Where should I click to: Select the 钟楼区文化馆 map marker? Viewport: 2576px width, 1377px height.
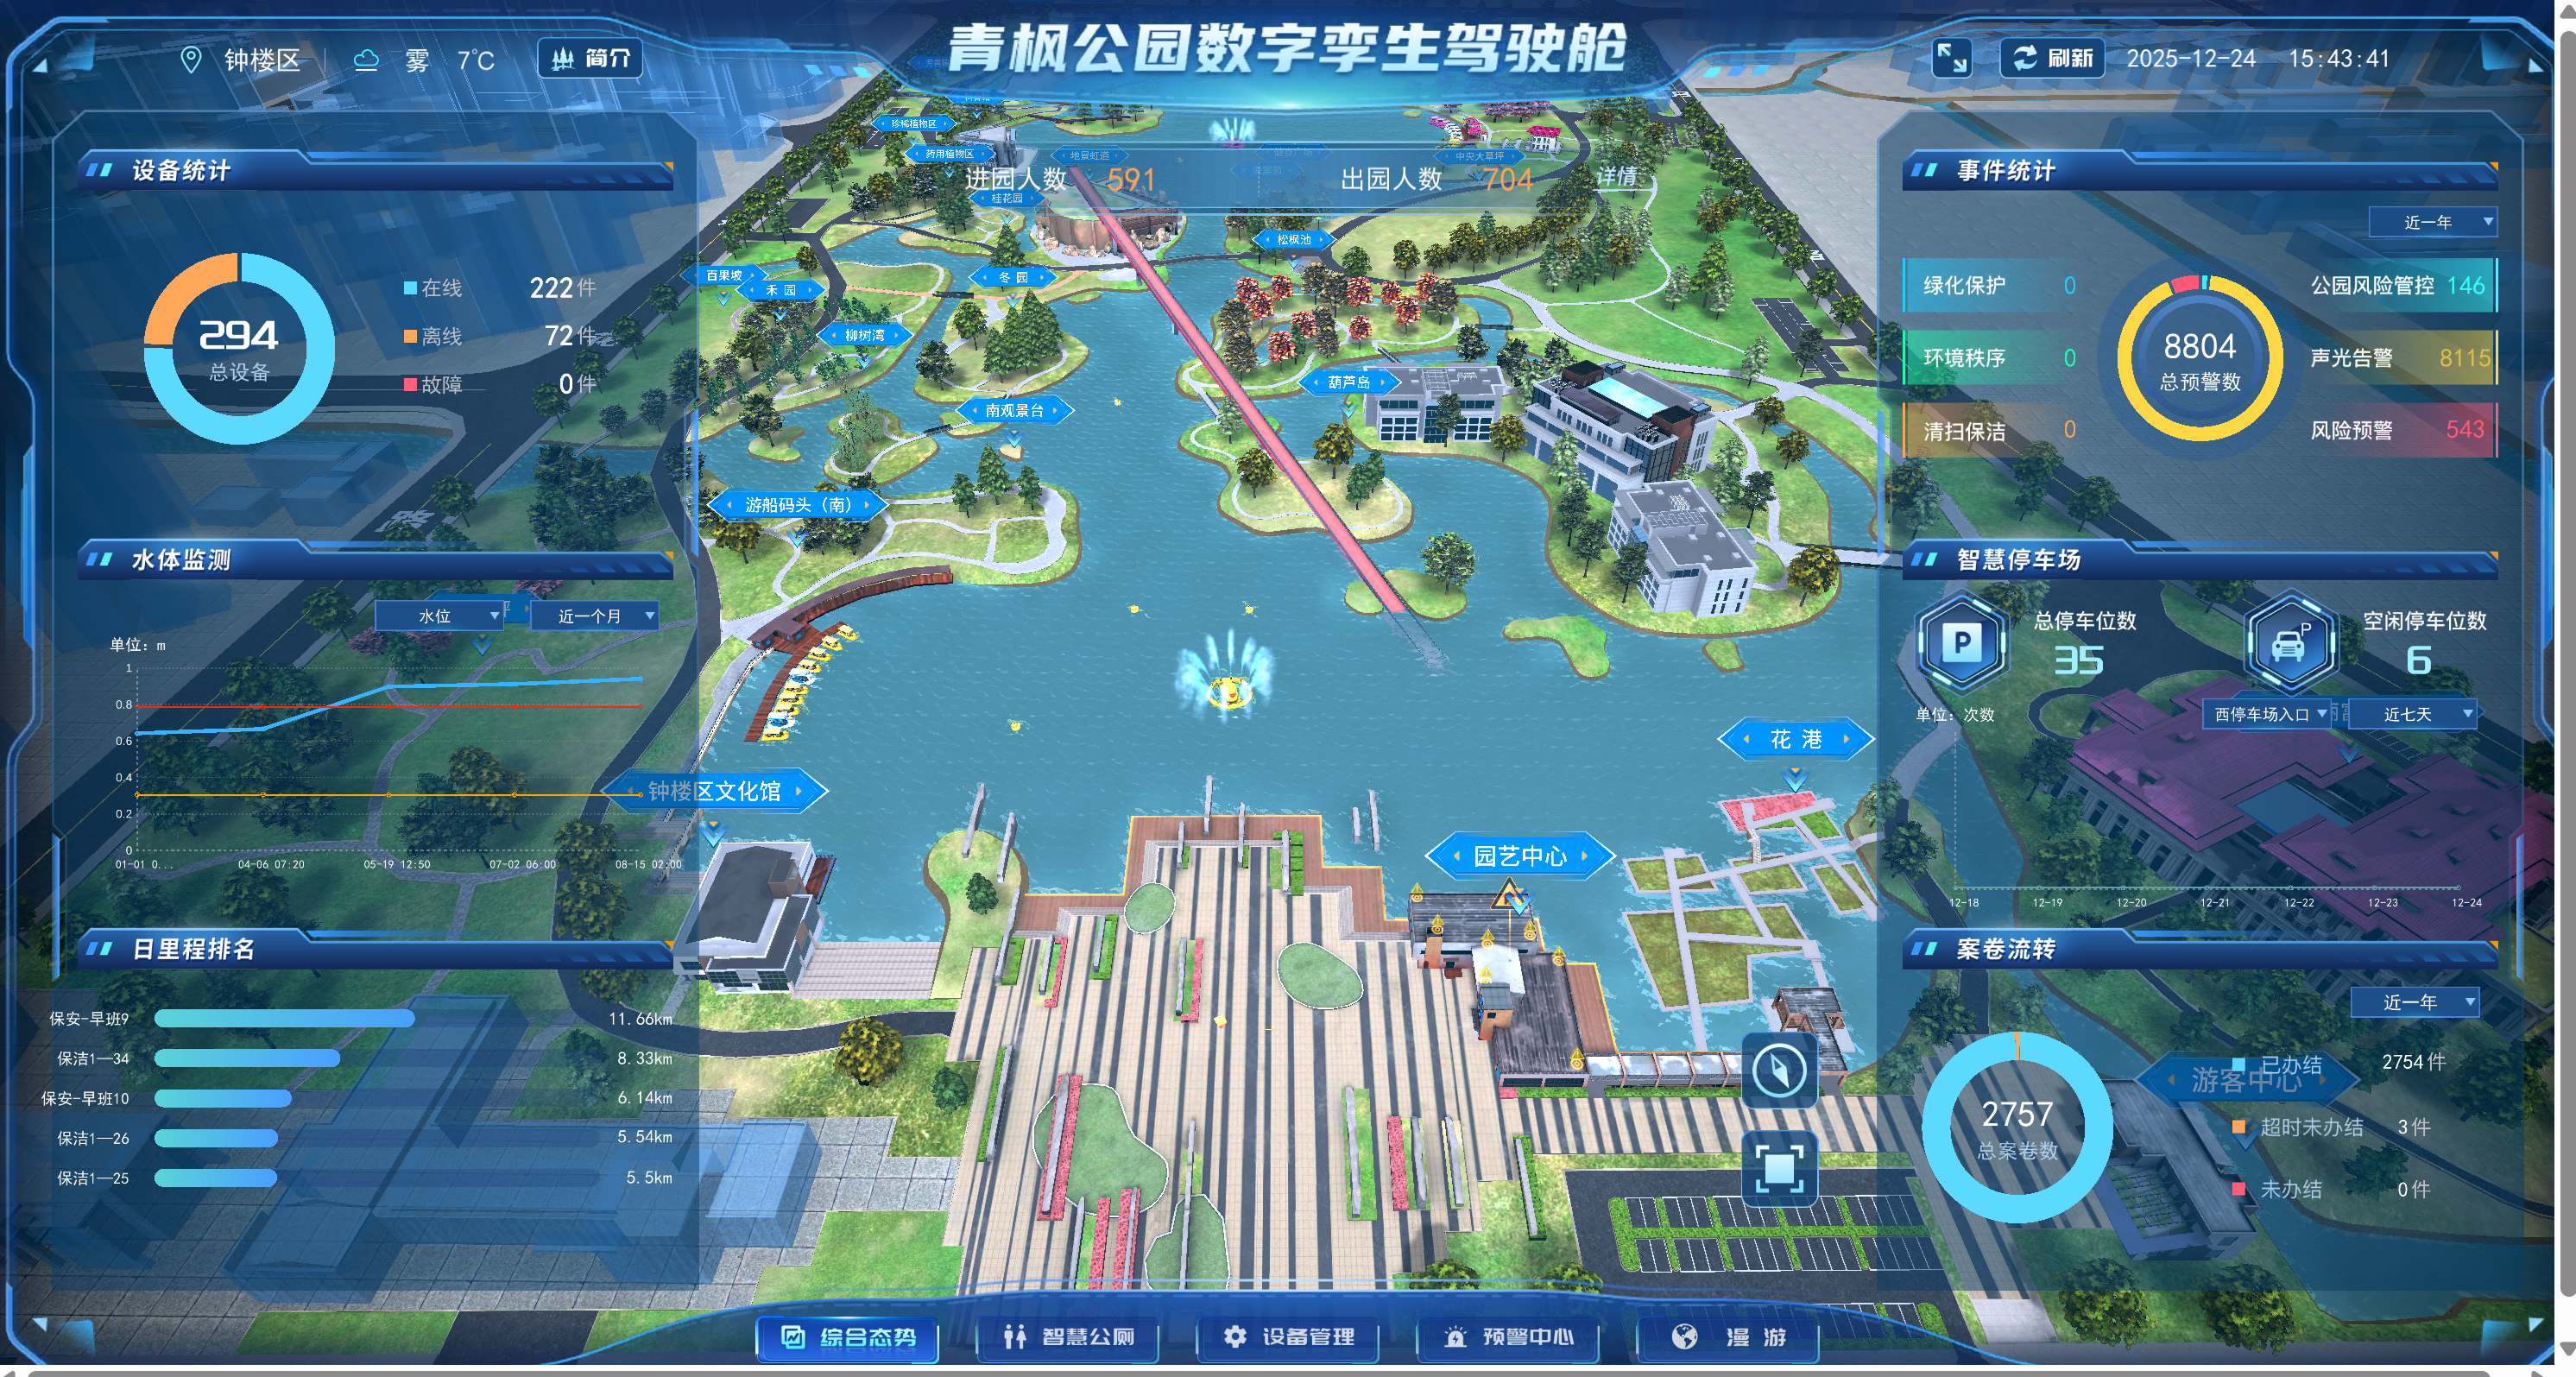[x=714, y=791]
